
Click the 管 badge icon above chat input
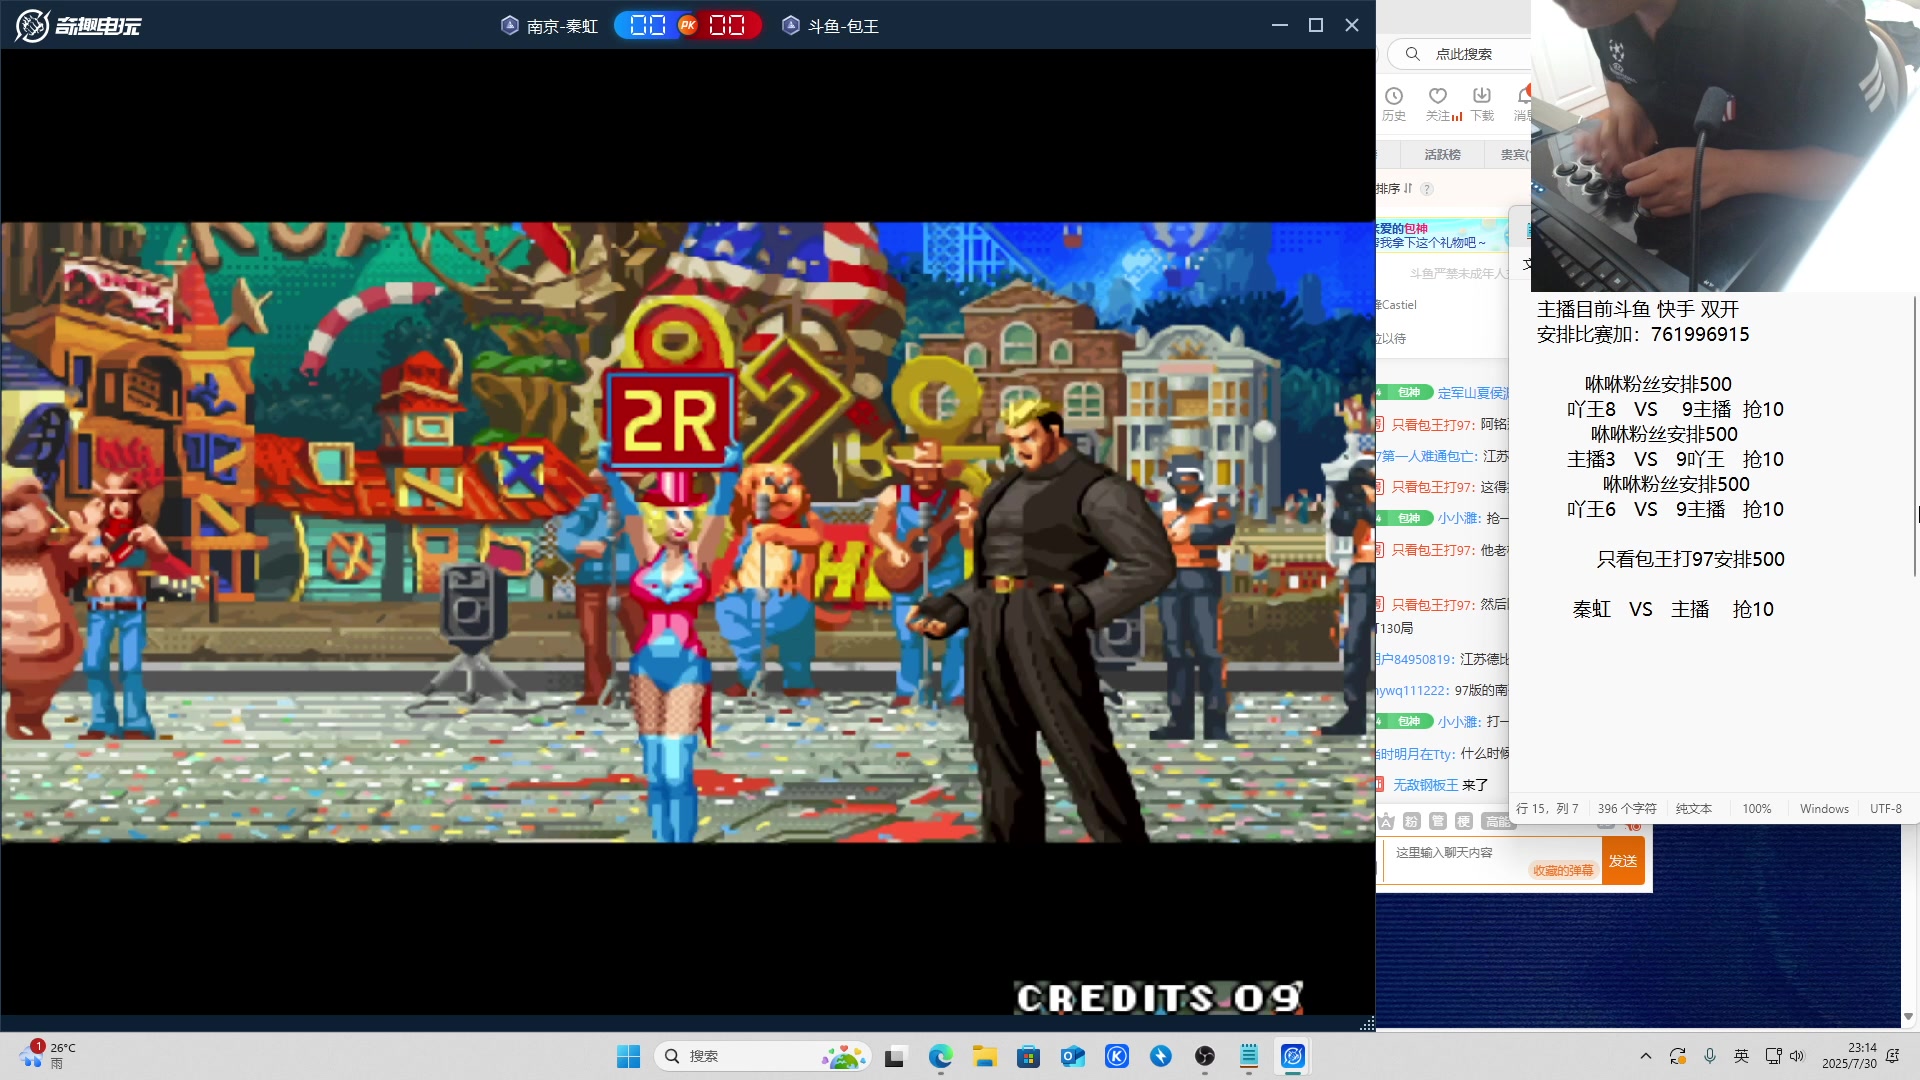[1438, 821]
